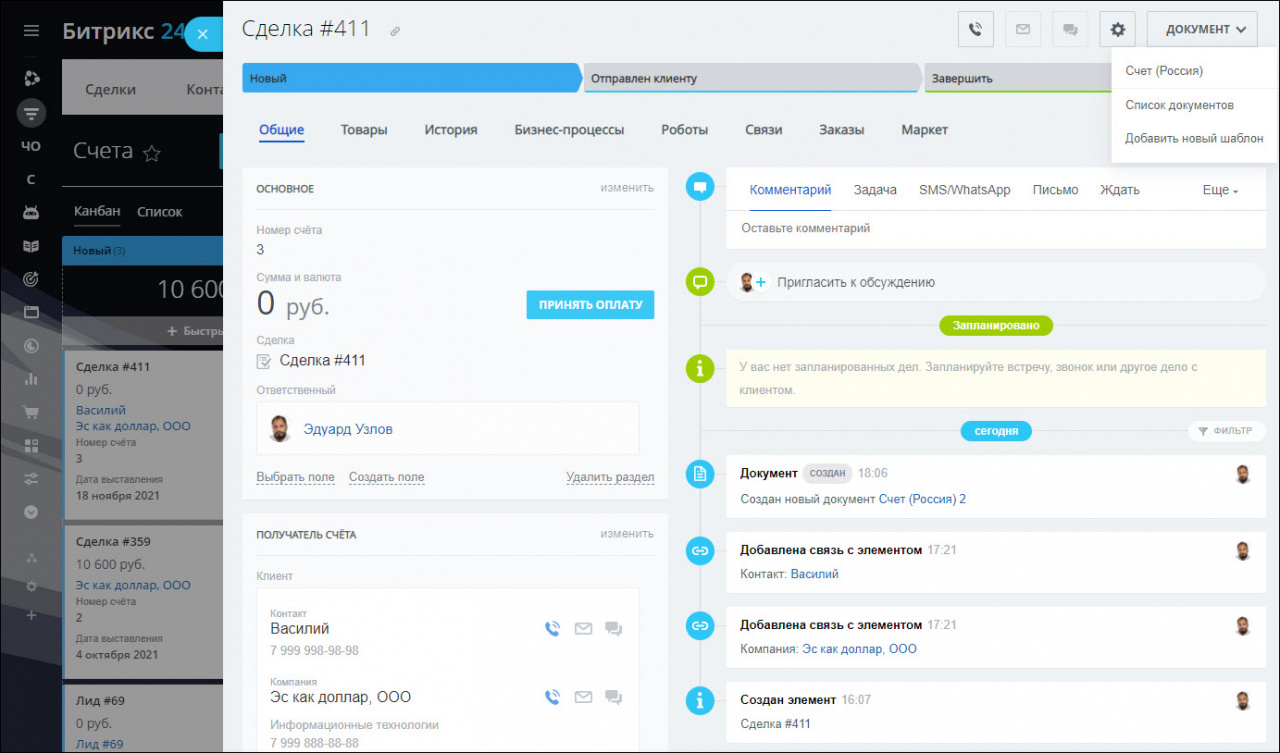This screenshot has height=753, width=1280.
Task: Open the book icon in left sidebar
Action: [31, 246]
